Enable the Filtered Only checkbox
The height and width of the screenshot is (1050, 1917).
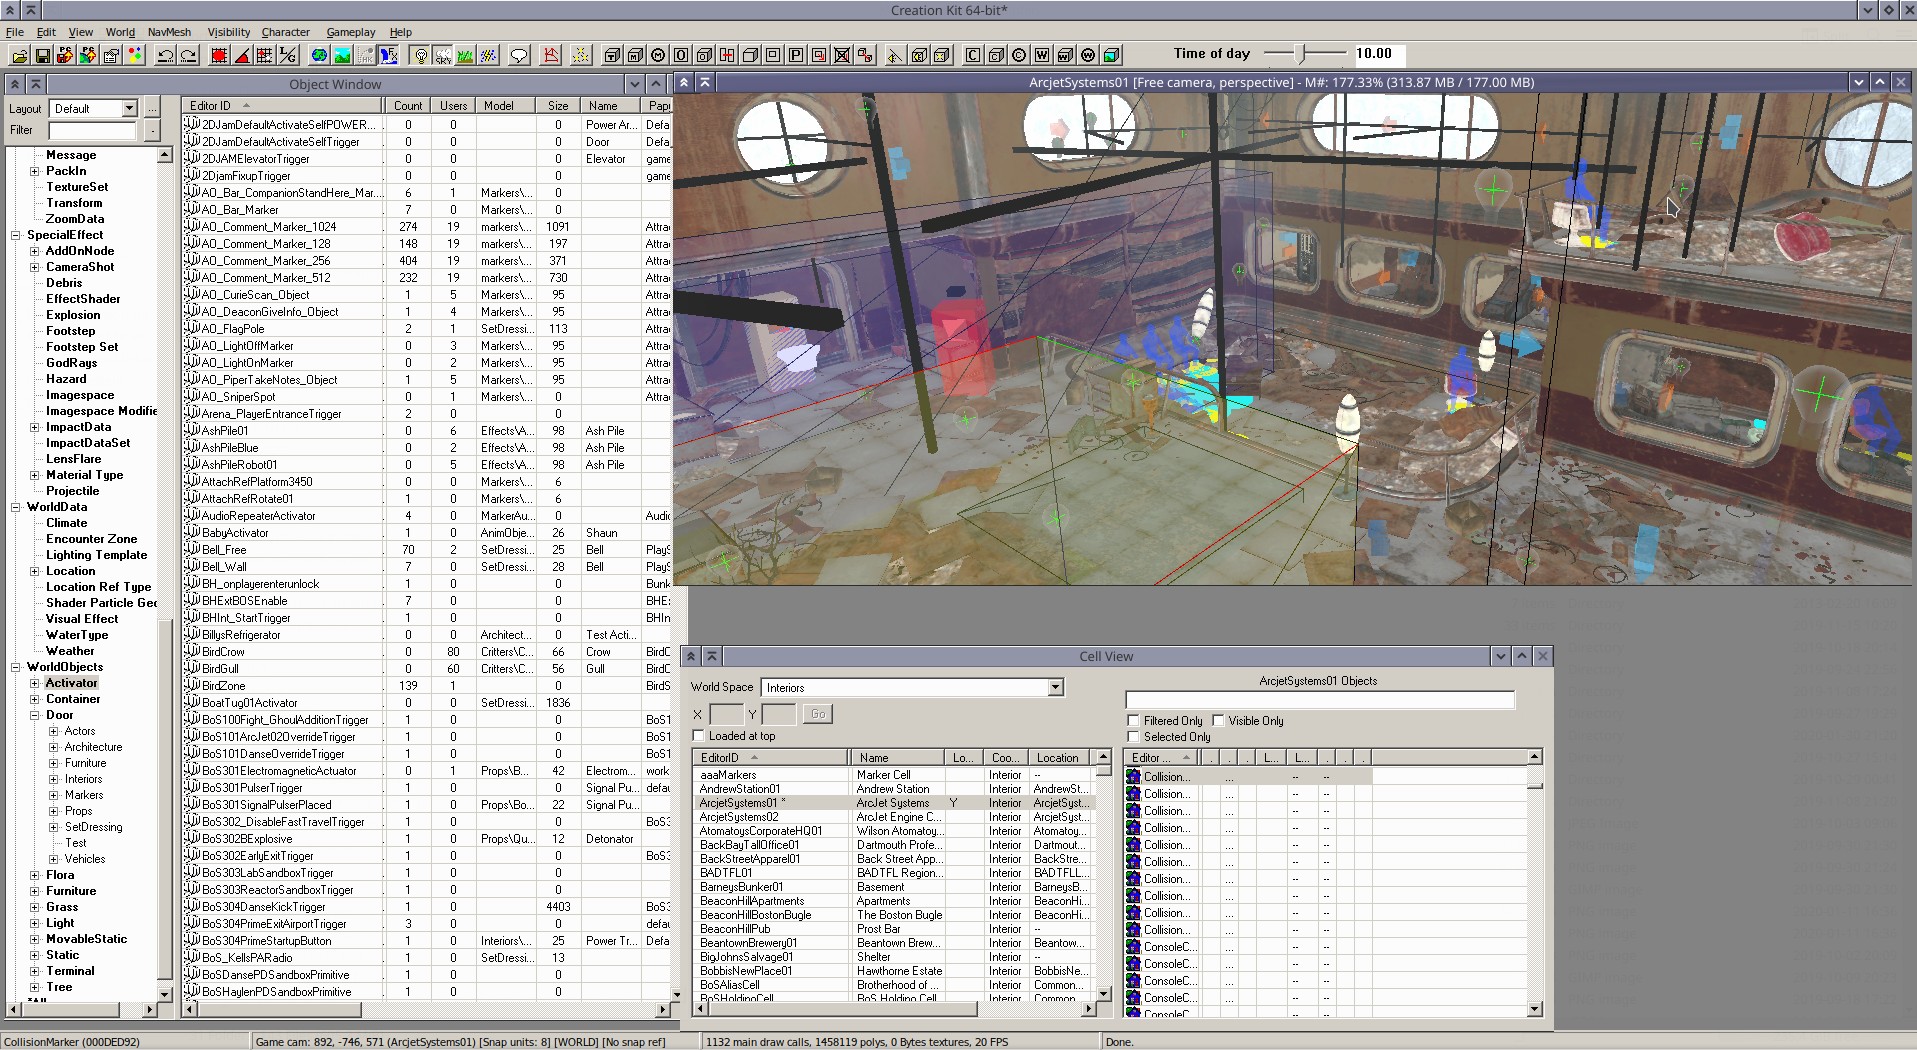coord(1133,720)
